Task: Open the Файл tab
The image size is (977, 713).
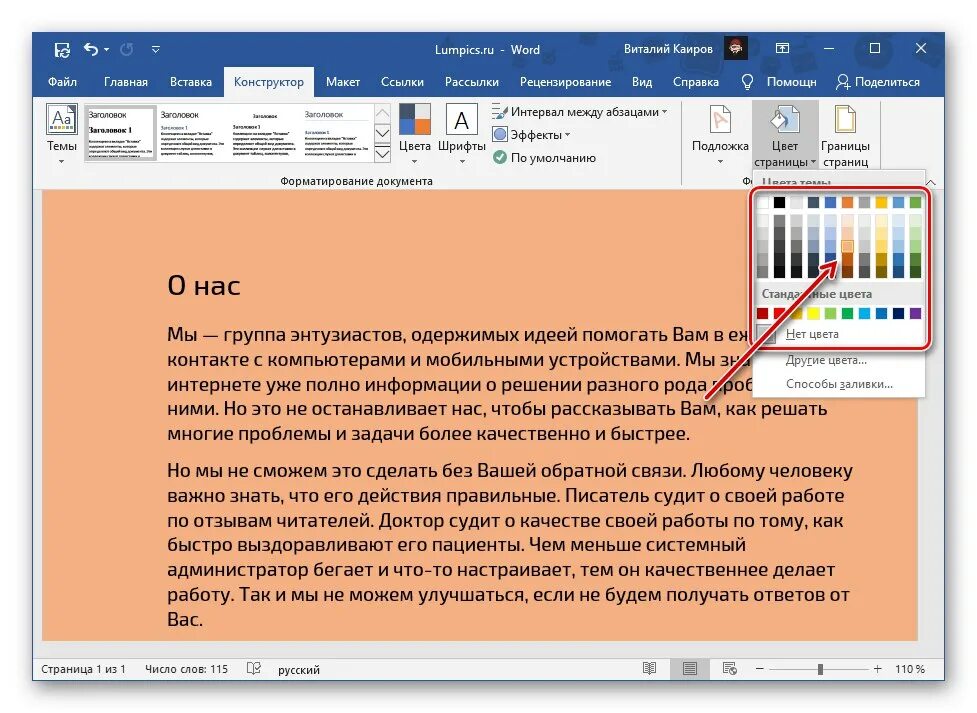Action: 62,82
